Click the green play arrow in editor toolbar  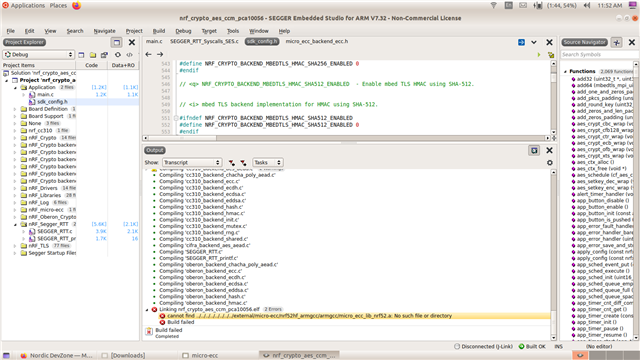[539, 55]
